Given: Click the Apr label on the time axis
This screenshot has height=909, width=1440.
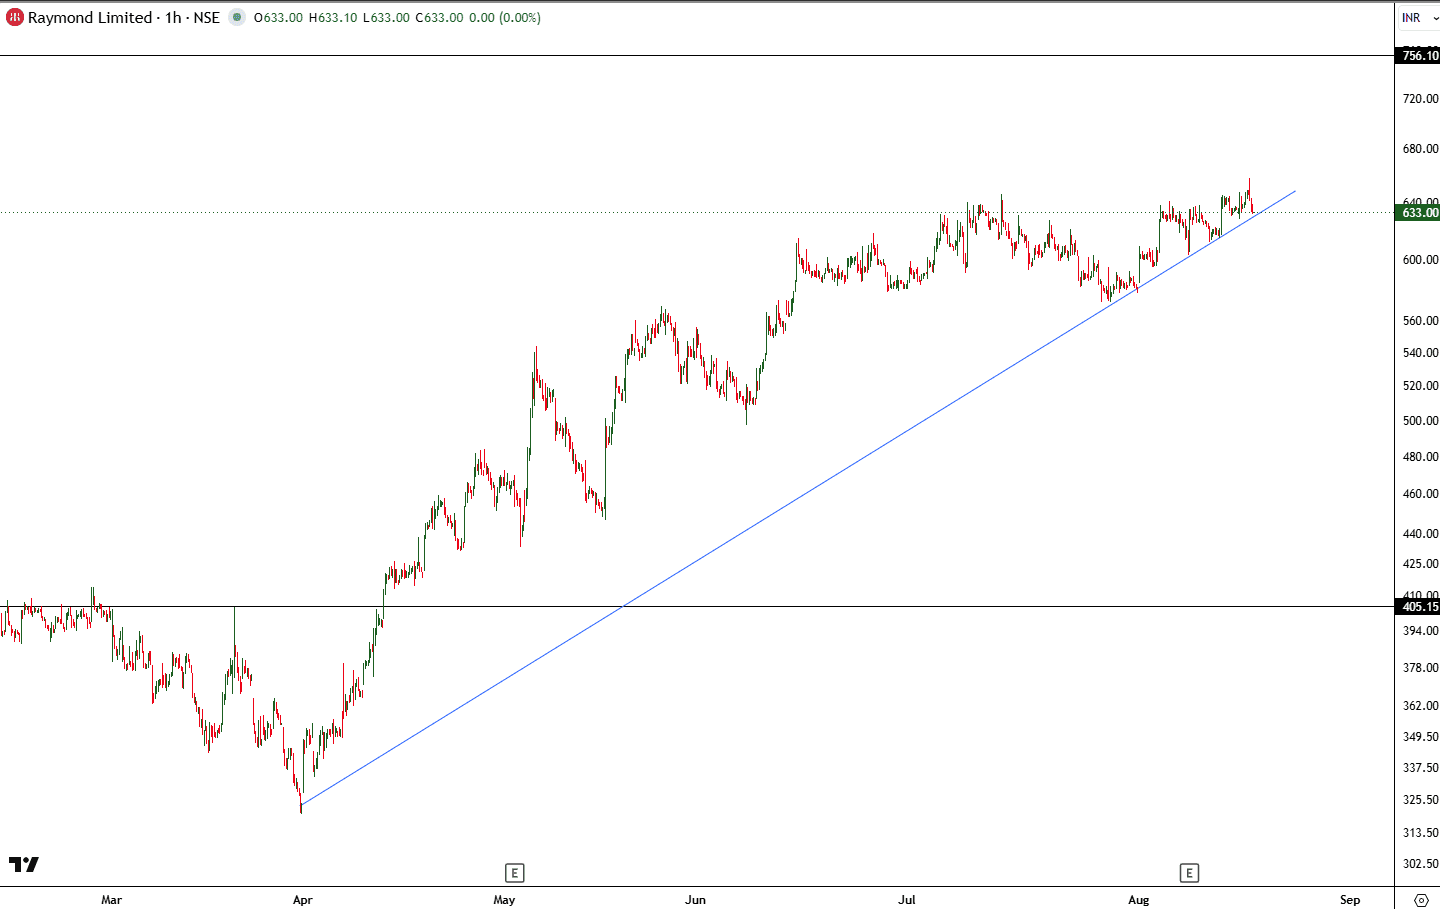Looking at the screenshot, I should 302,899.
